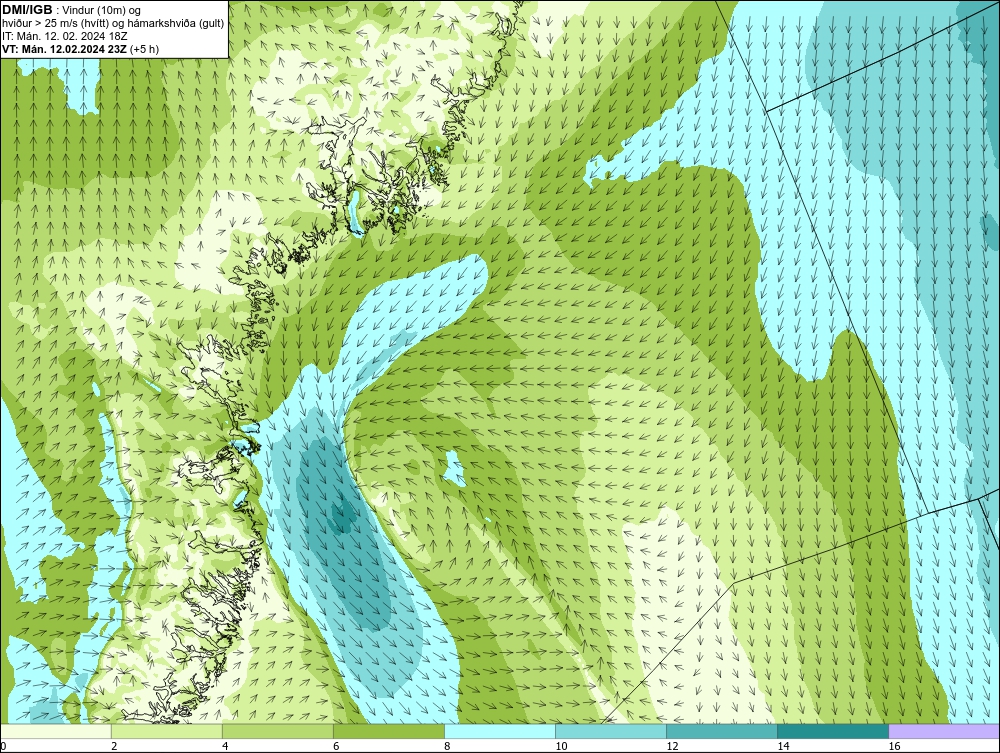Click the purple legend swatch above 16

tap(944, 731)
